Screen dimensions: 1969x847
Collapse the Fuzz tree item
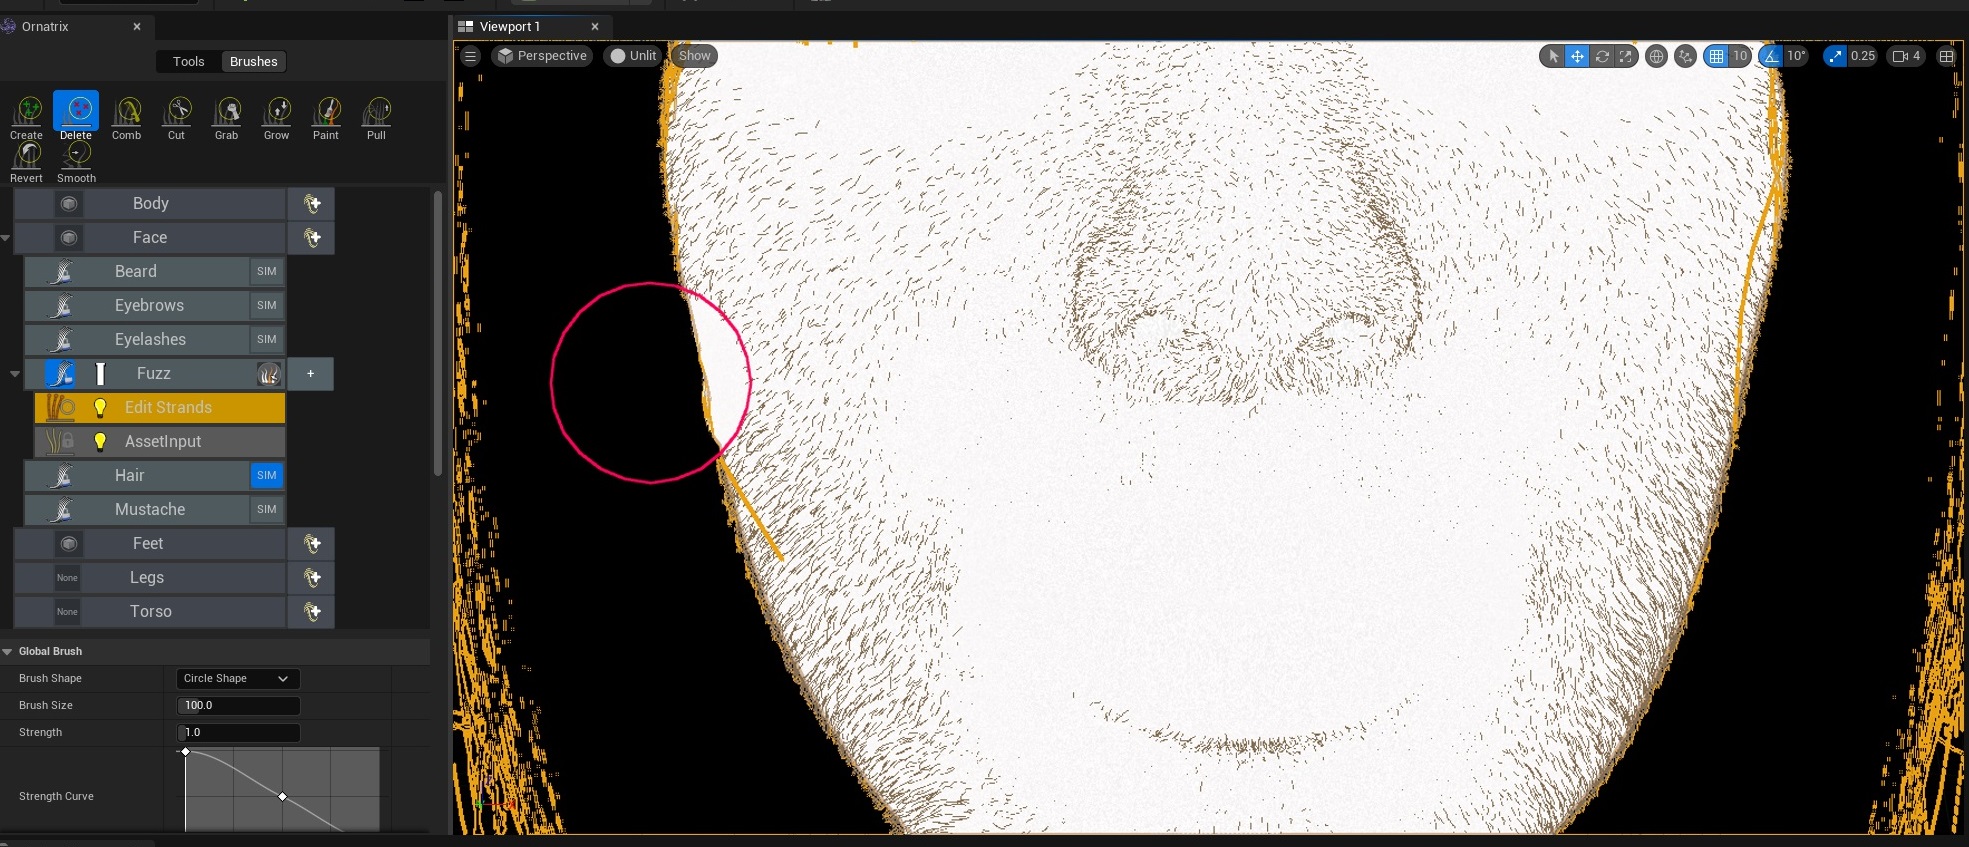coord(14,374)
